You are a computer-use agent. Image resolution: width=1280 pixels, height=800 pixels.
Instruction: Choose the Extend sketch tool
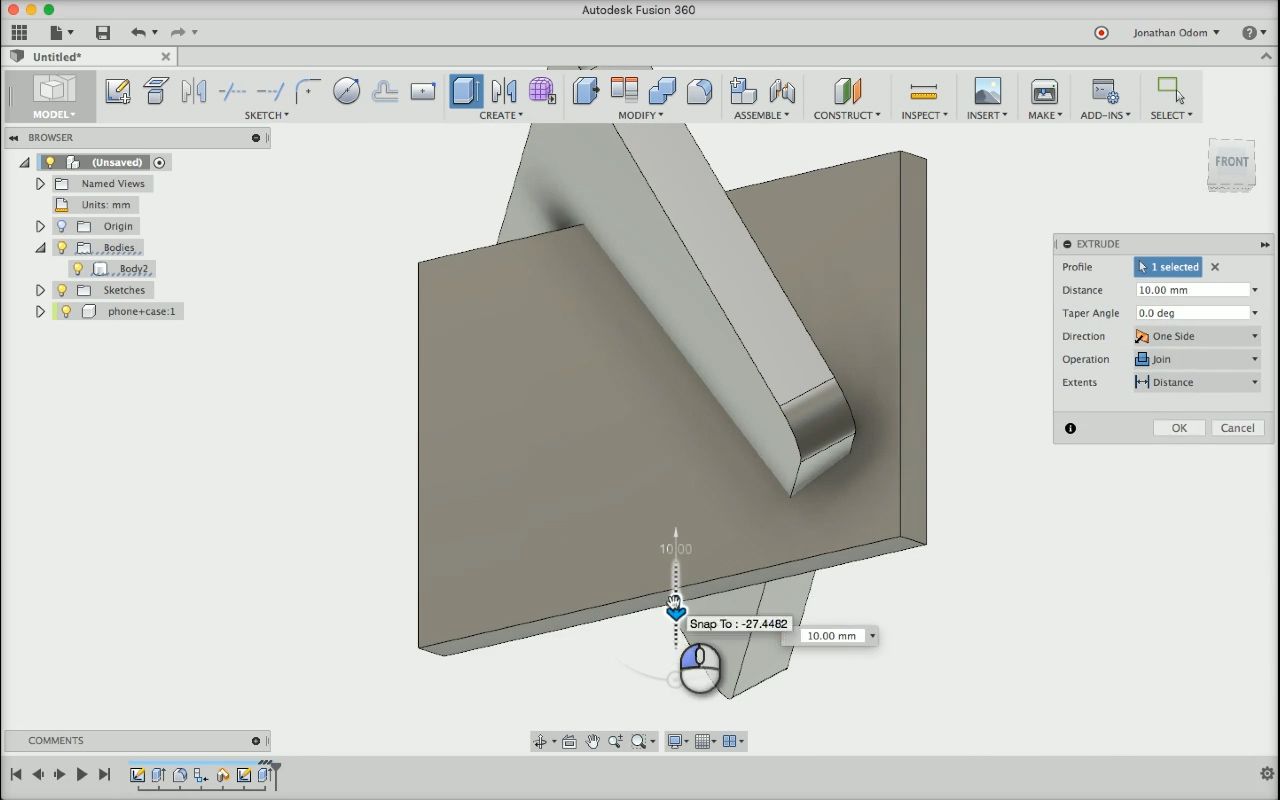coord(270,91)
